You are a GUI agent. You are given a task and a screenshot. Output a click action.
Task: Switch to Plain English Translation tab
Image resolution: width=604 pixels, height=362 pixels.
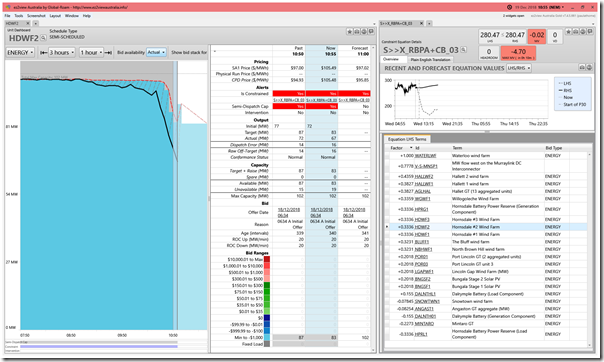(430, 60)
